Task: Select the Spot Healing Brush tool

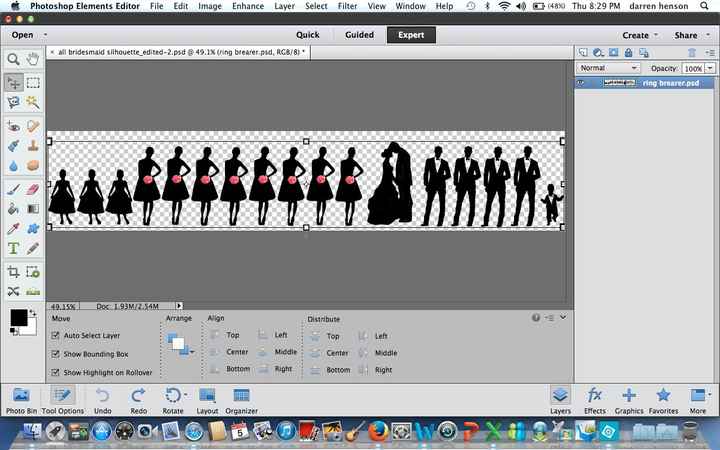Action: 33,126
